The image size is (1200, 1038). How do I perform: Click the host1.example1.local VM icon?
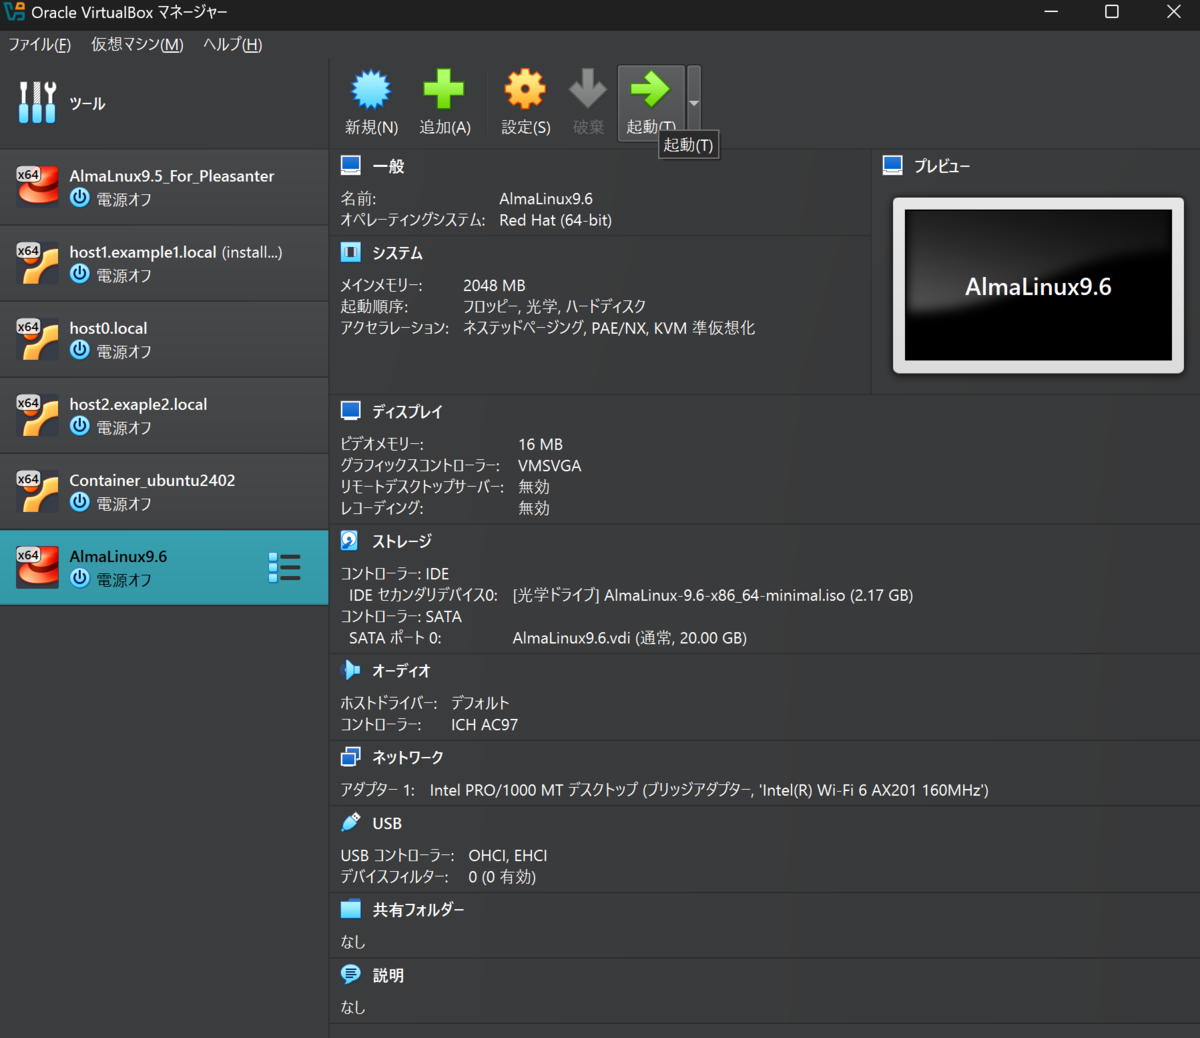(x=37, y=262)
